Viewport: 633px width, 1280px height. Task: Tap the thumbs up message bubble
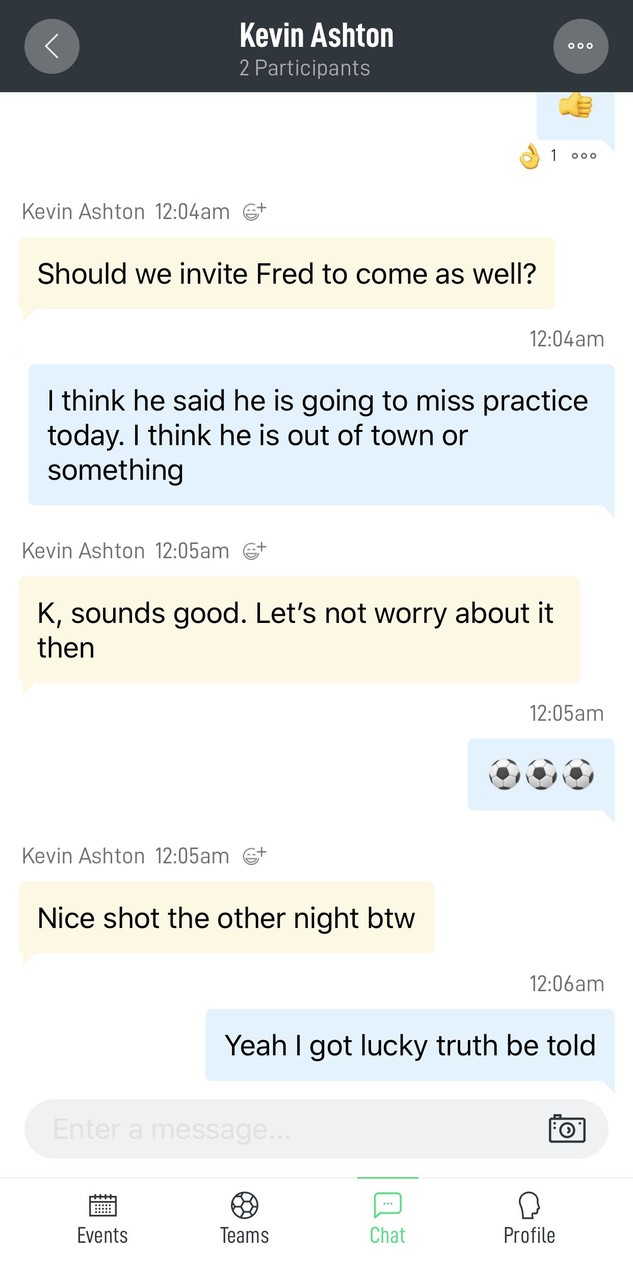[575, 108]
